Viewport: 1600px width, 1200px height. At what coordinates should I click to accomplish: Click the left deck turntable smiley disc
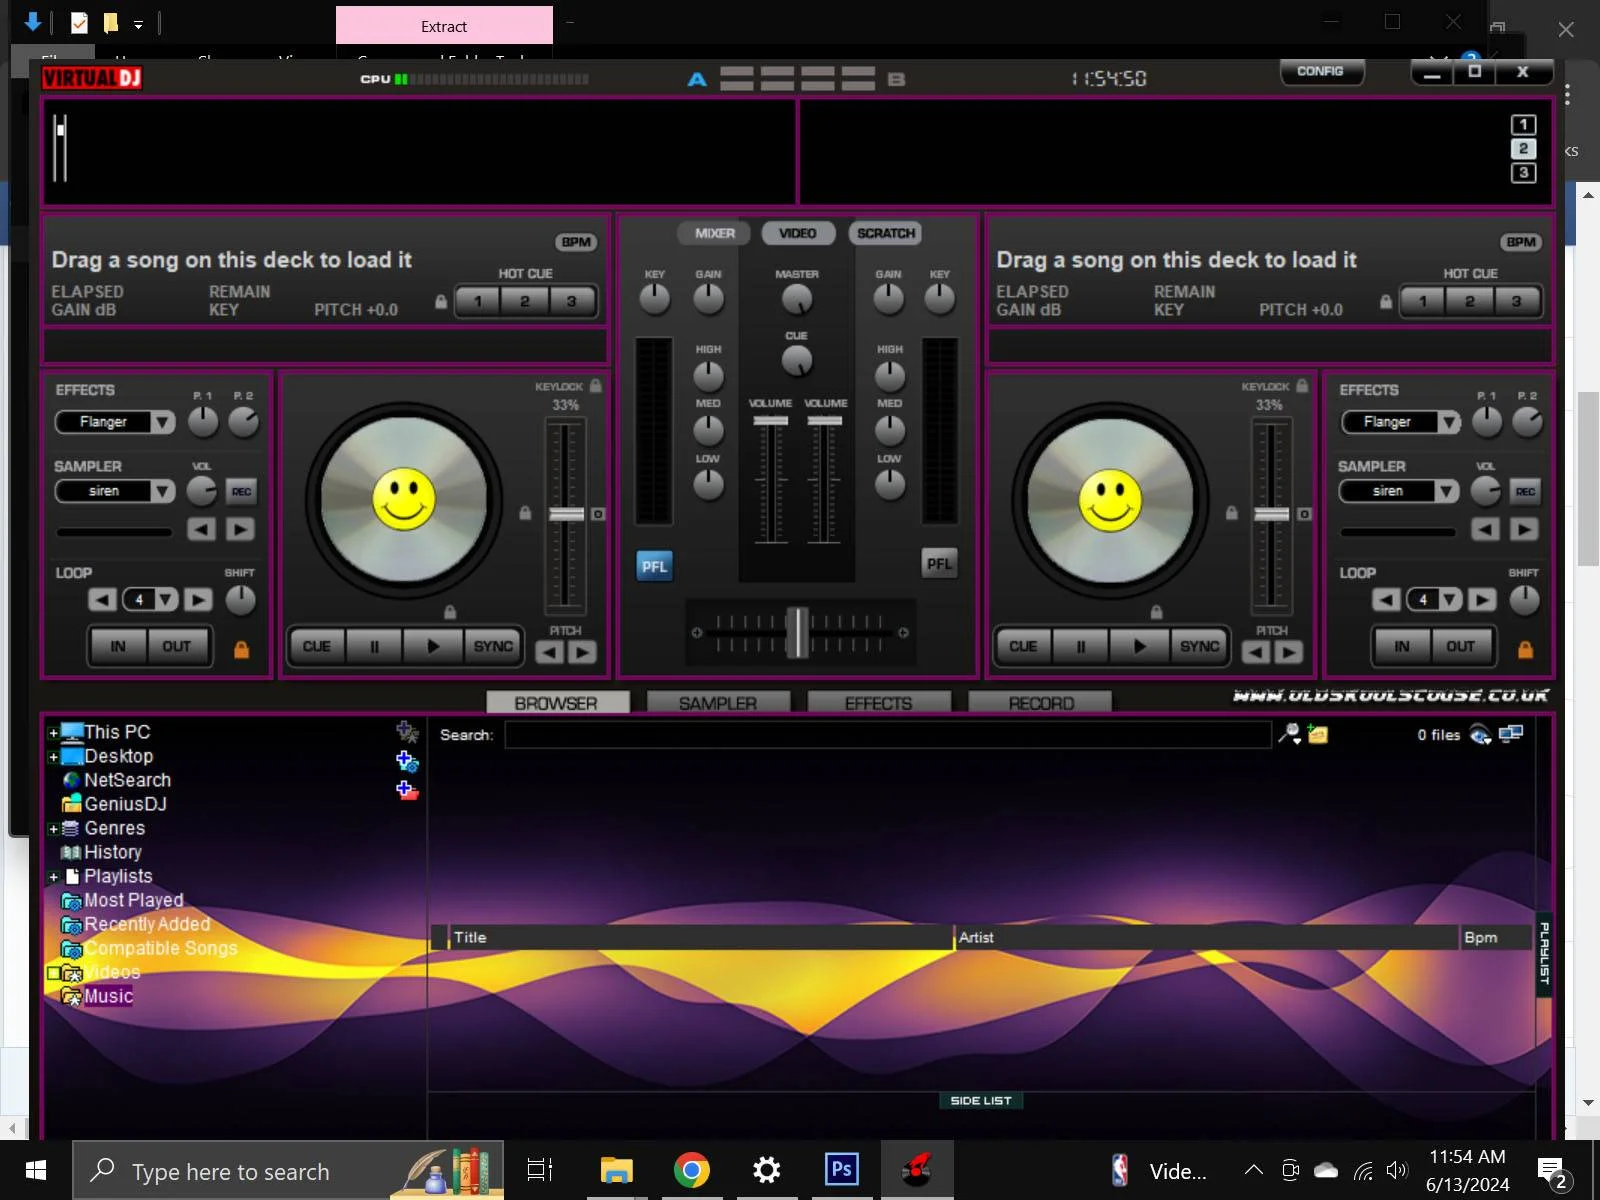coord(404,500)
